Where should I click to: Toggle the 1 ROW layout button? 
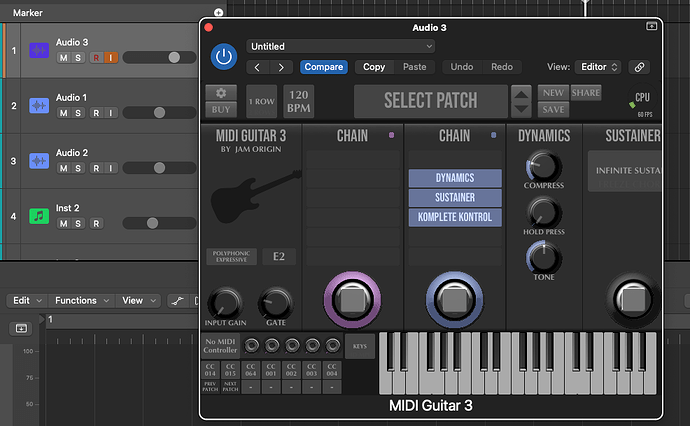pos(261,101)
